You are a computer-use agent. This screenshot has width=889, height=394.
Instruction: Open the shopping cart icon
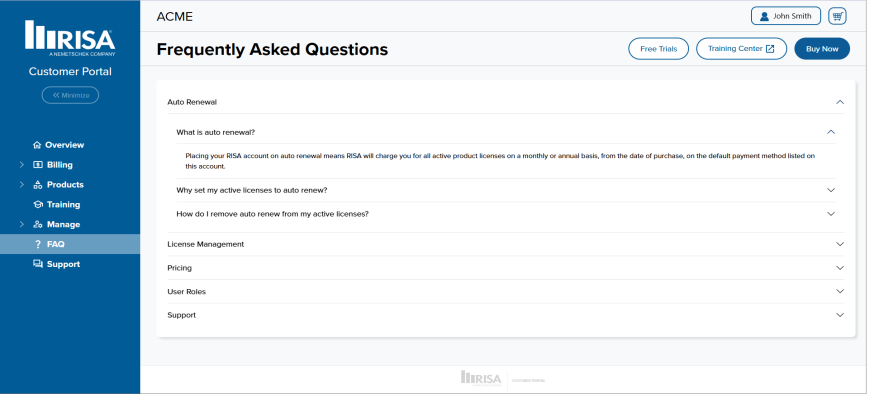(837, 16)
